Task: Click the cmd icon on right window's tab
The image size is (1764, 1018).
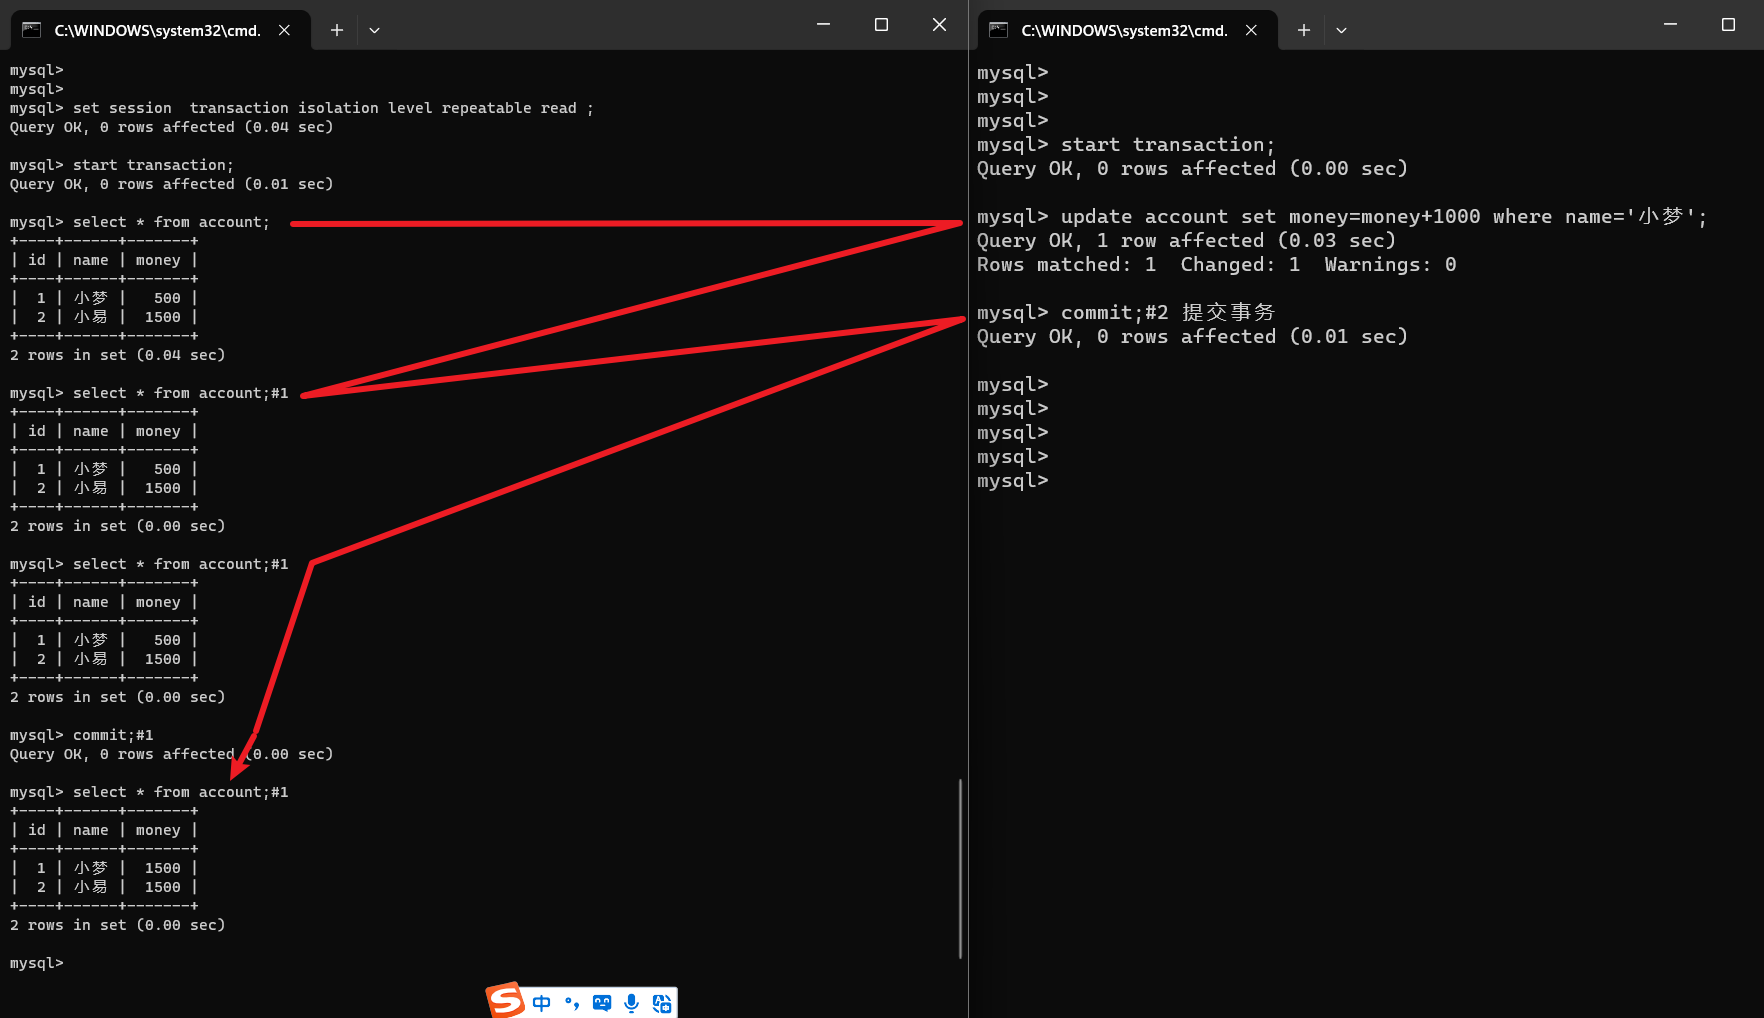Action: click(x=999, y=30)
